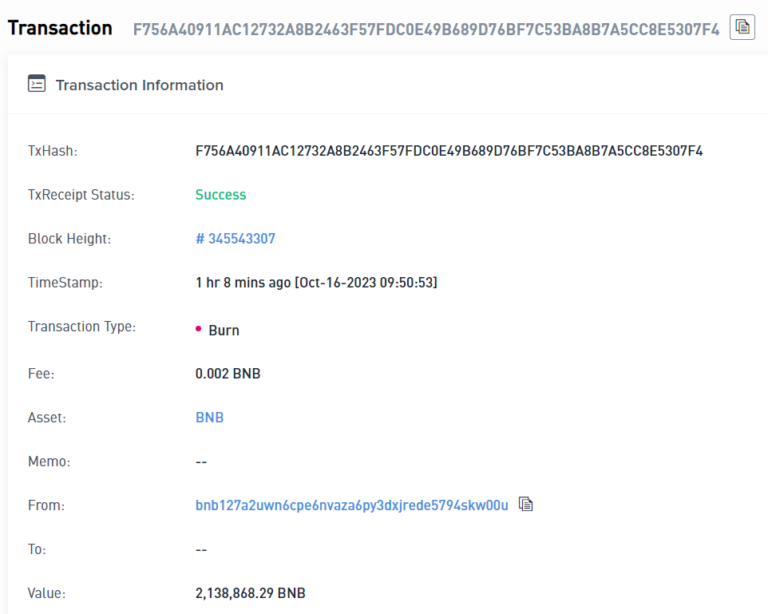
Task: Select the grey hash in the header
Action: click(x=426, y=29)
